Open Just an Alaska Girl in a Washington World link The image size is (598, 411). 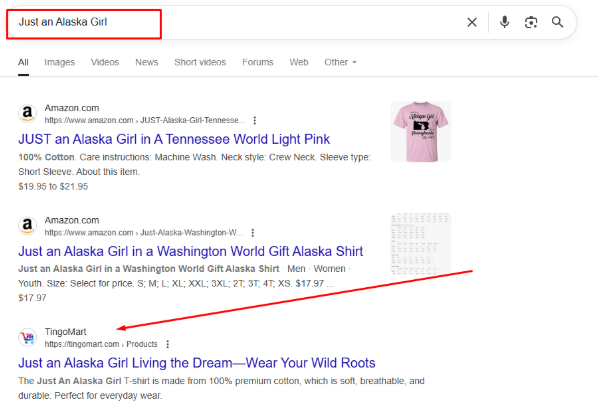coord(191,252)
